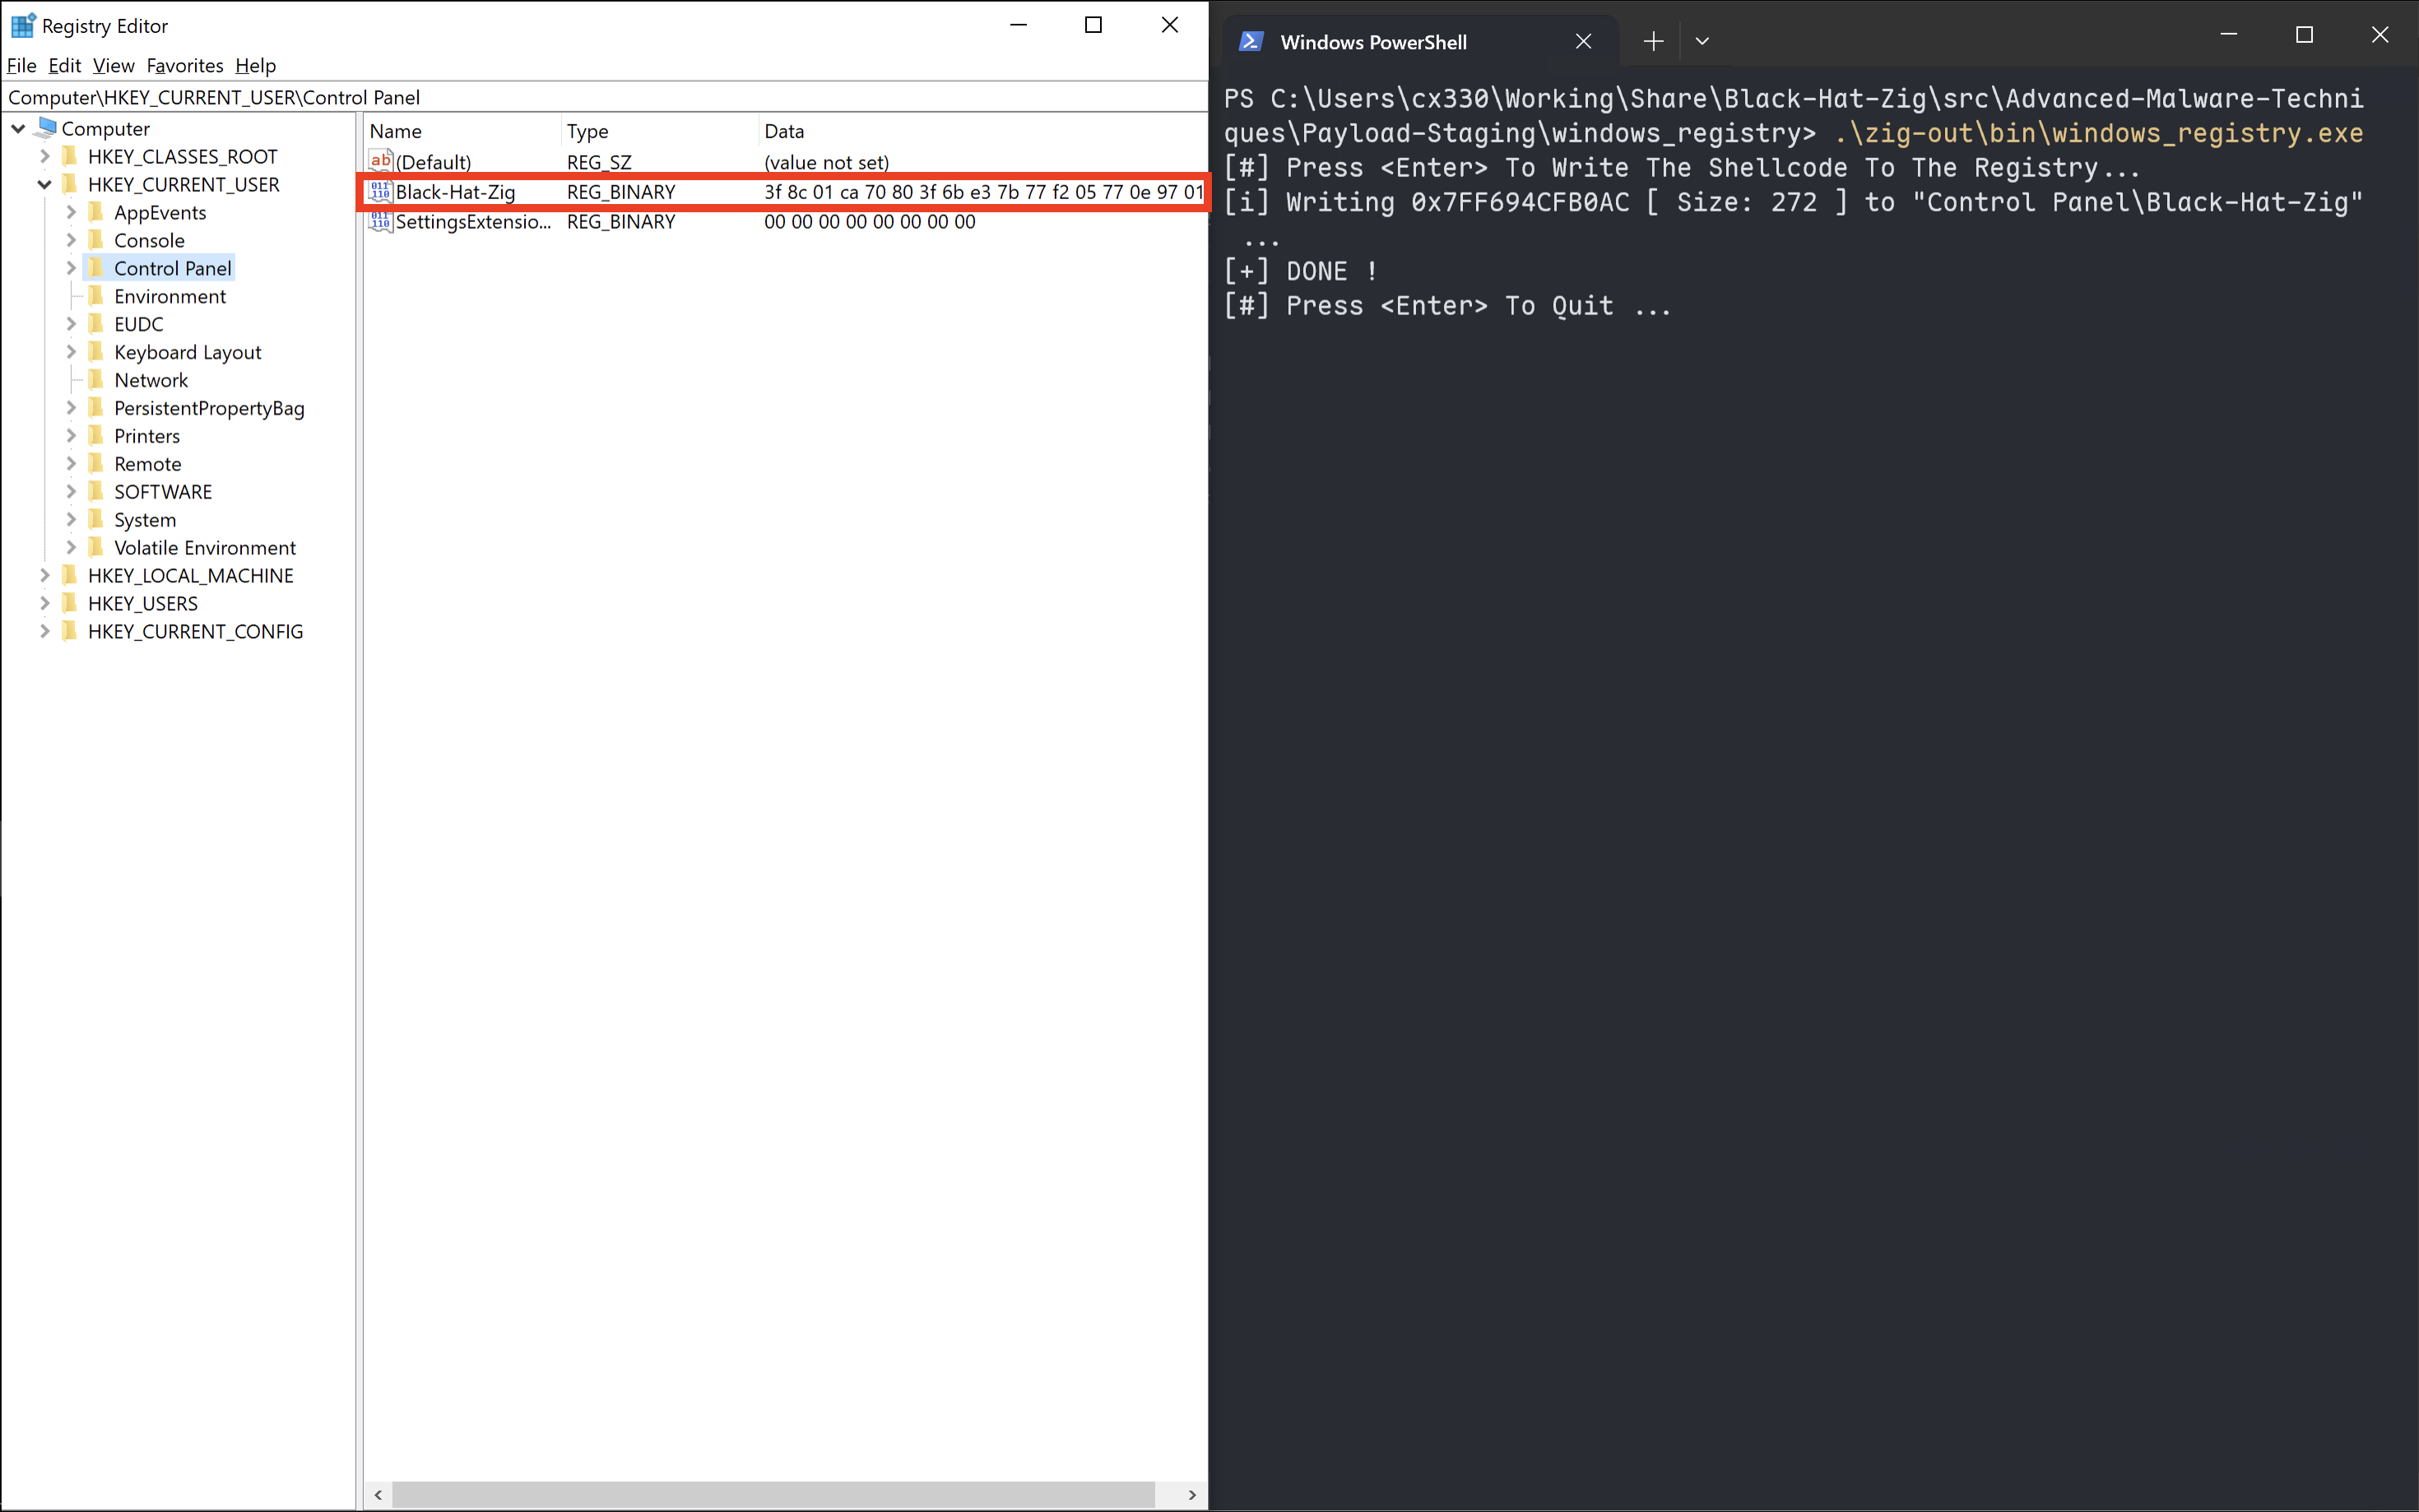Screen dimensions: 2419x1512
Task: Click the string icon of (Default) value
Action: point(380,161)
